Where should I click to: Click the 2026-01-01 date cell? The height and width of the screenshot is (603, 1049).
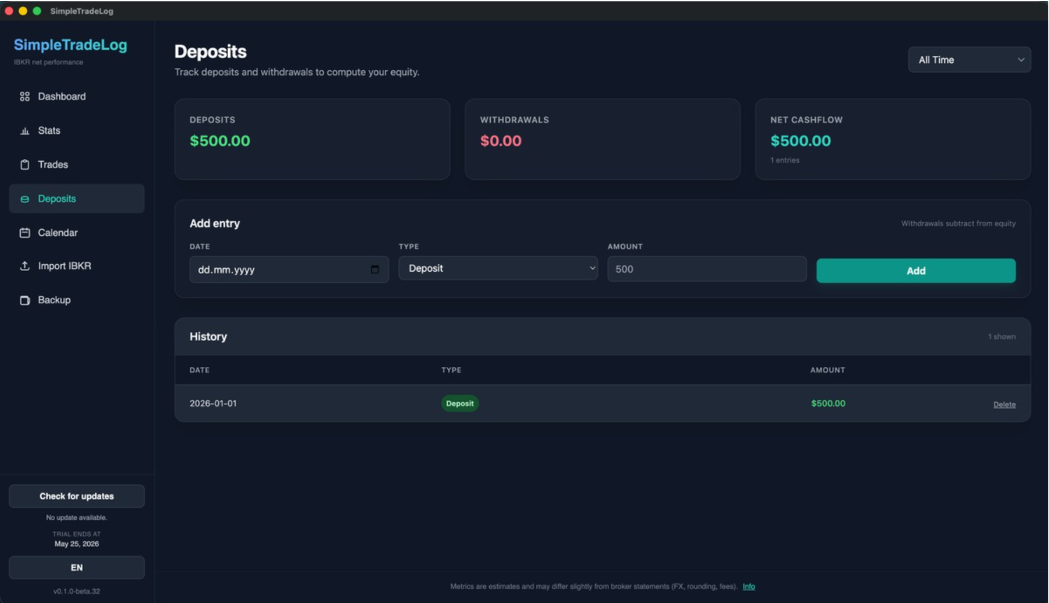(x=213, y=404)
